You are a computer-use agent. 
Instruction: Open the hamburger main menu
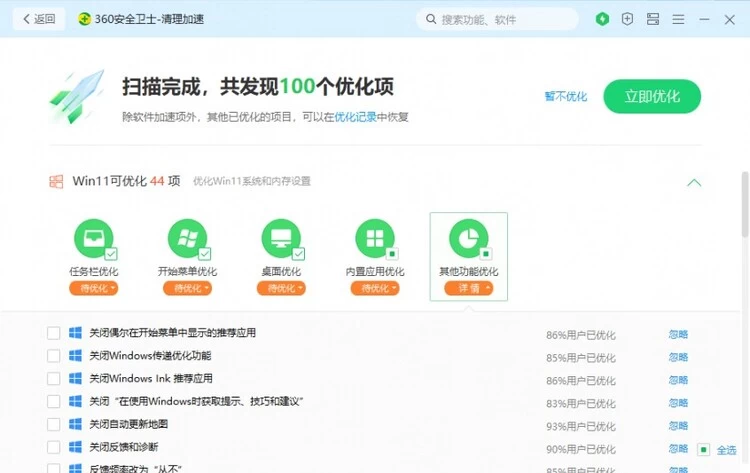[x=679, y=19]
